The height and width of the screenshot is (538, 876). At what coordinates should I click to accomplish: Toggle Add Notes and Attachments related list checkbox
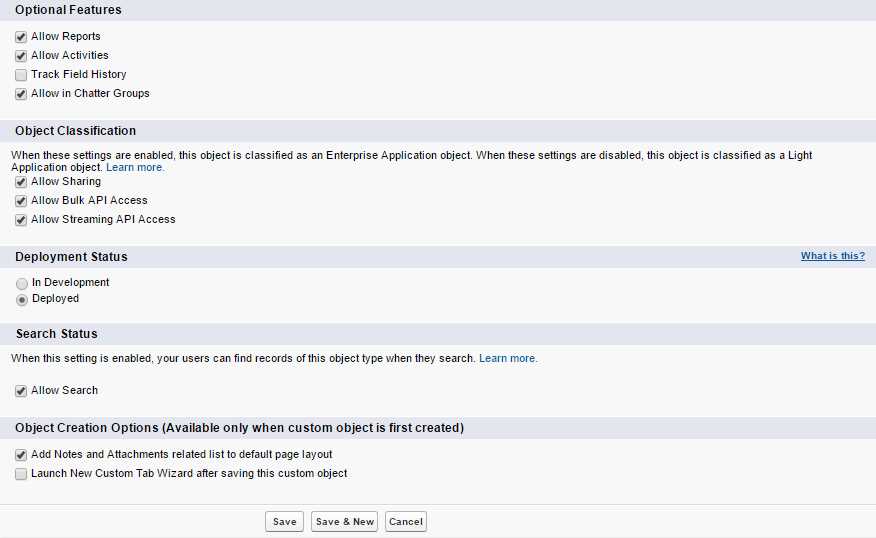pyautogui.click(x=21, y=455)
